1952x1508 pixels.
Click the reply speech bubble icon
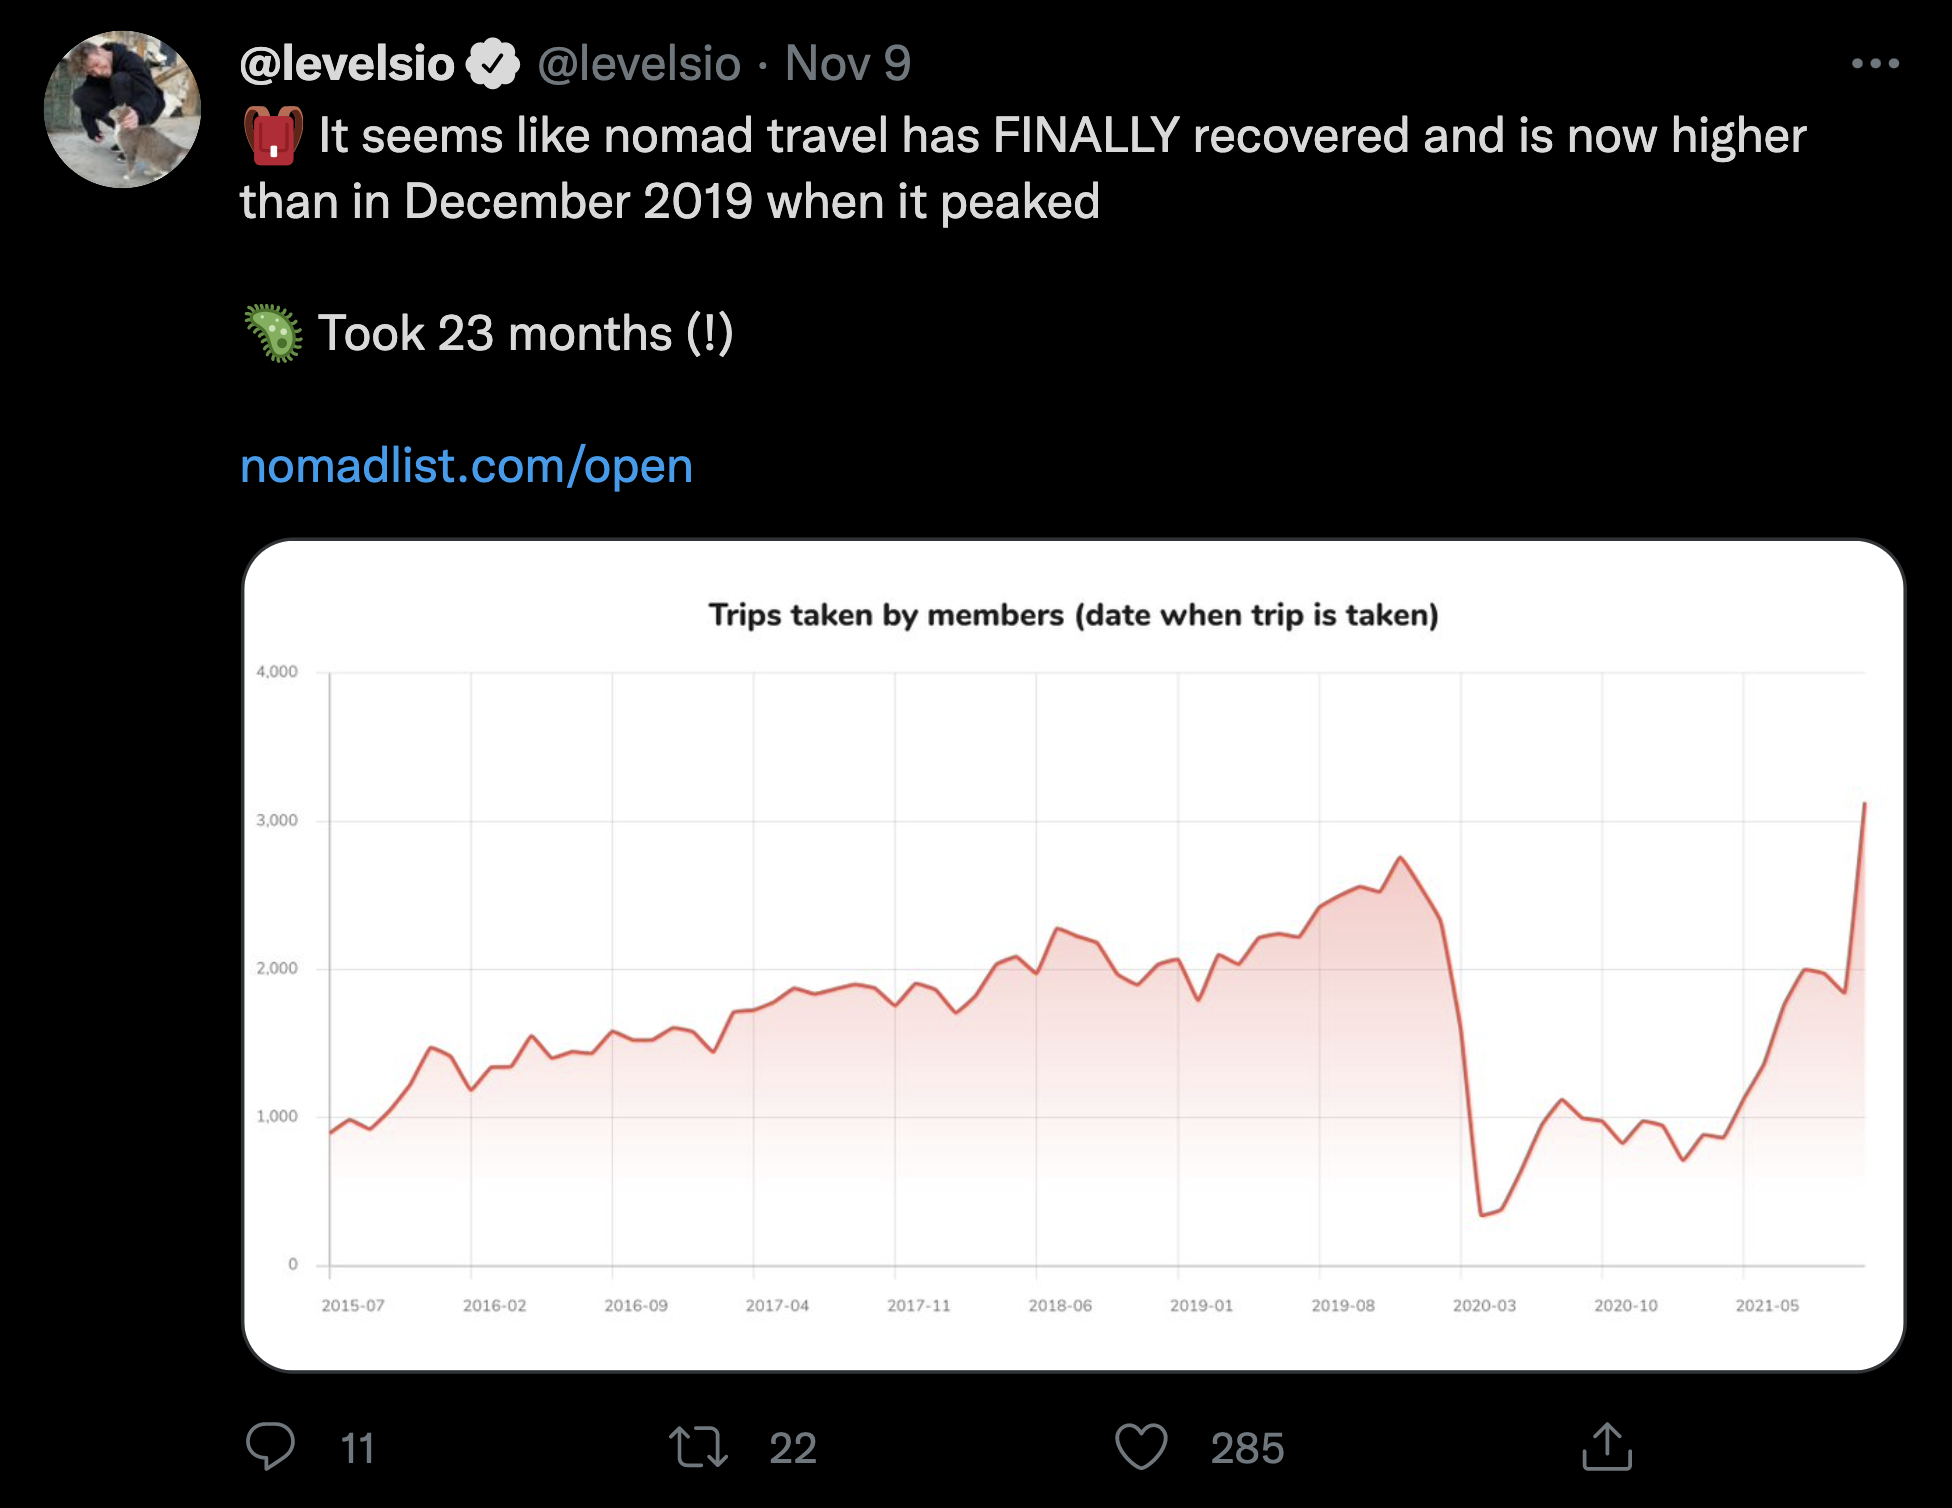click(270, 1446)
